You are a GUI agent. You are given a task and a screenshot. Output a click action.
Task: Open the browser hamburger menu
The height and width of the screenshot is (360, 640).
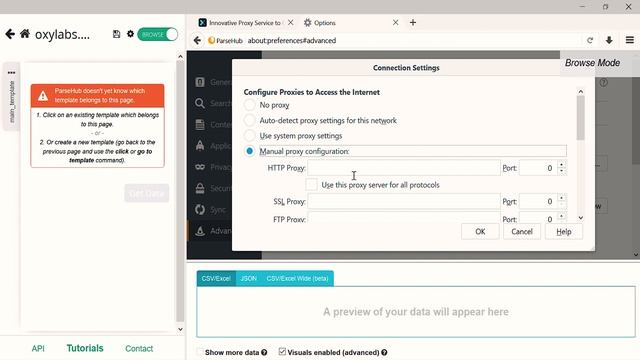(x=630, y=40)
